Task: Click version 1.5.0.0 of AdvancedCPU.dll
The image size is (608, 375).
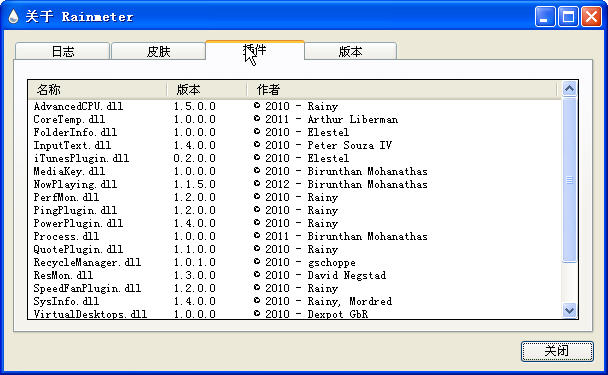Action: [x=195, y=106]
